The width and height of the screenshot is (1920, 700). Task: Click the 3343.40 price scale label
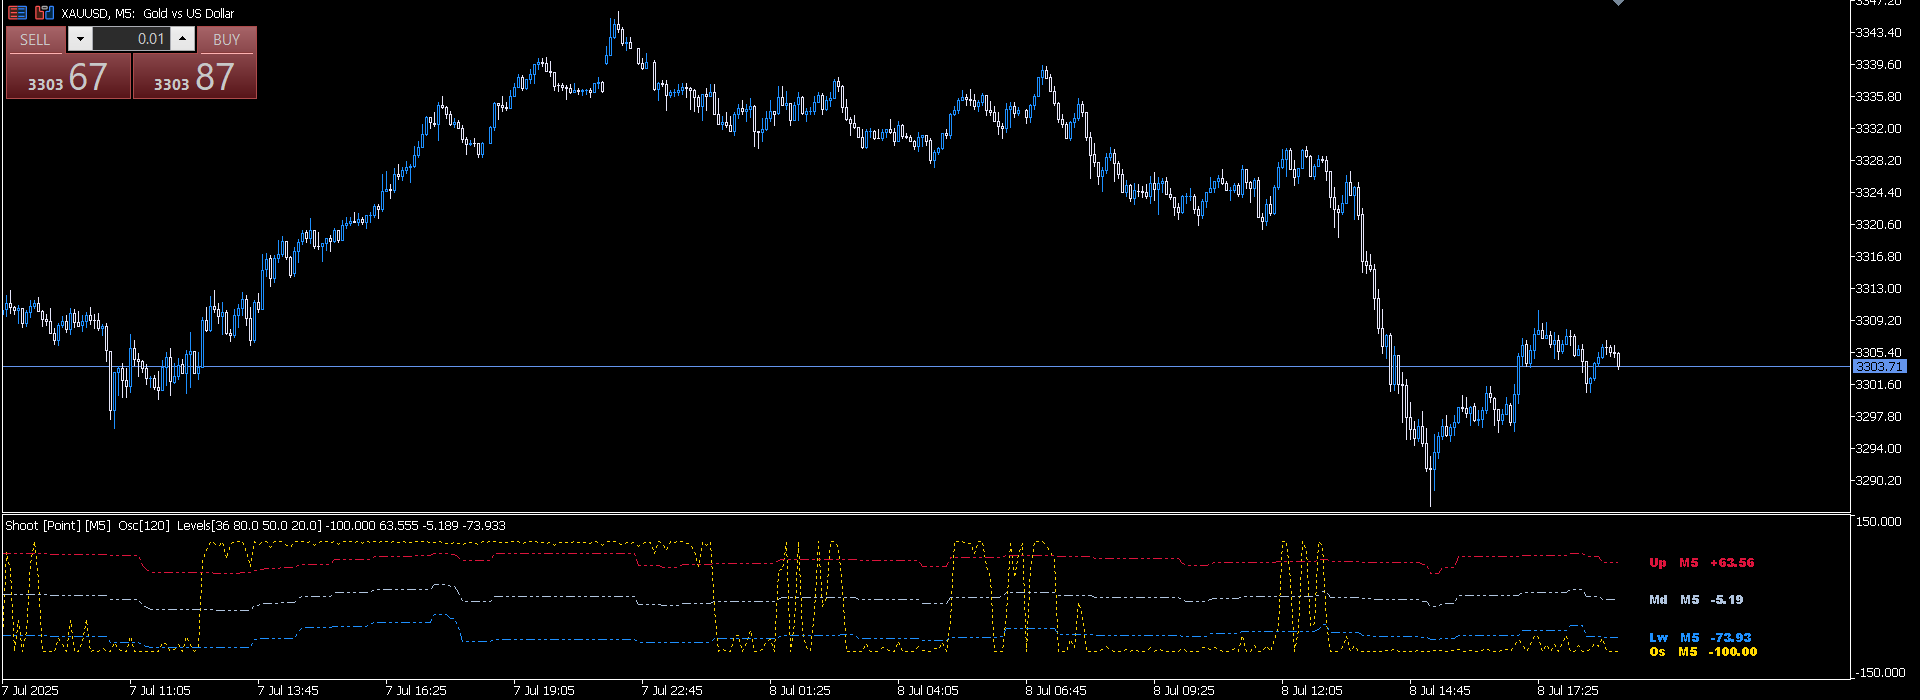1878,33
